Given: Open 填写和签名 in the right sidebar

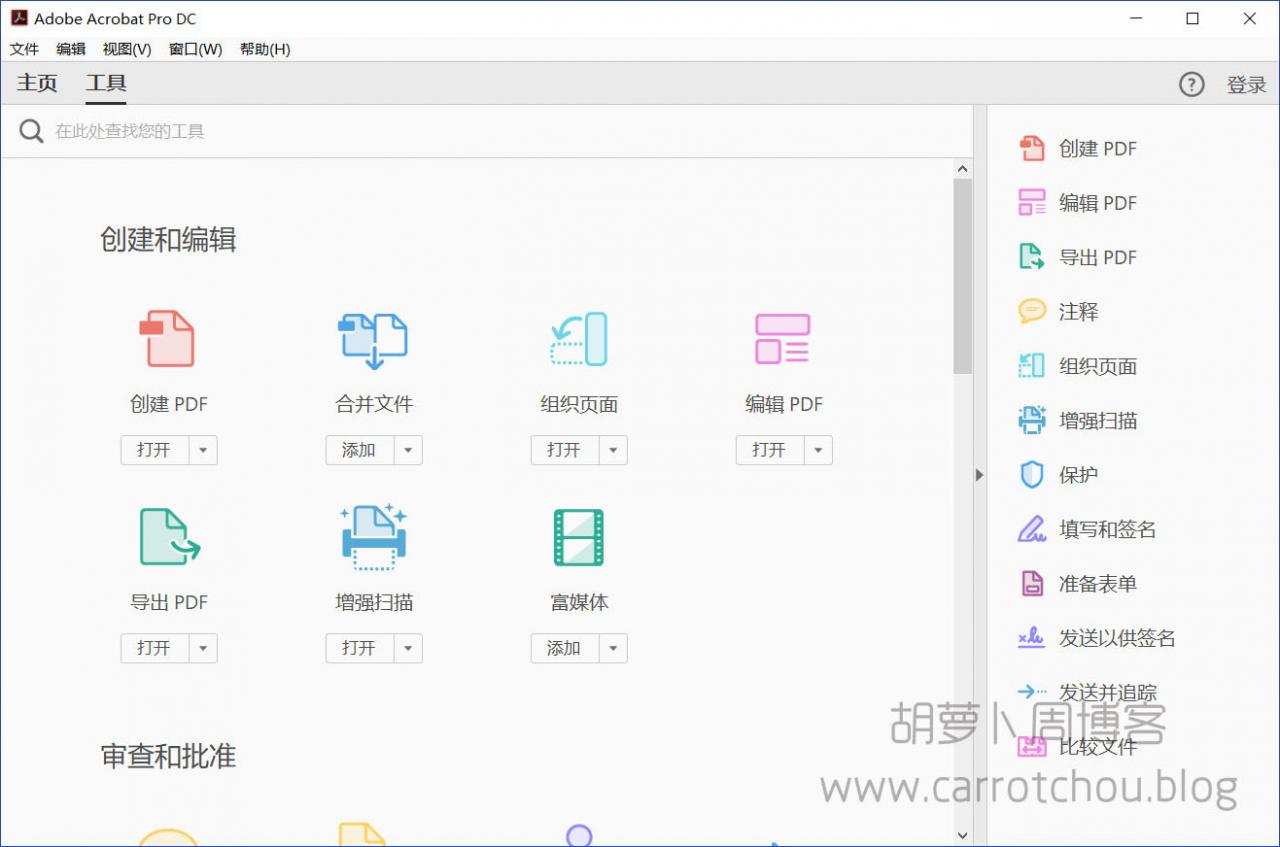Looking at the screenshot, I should [1106, 529].
